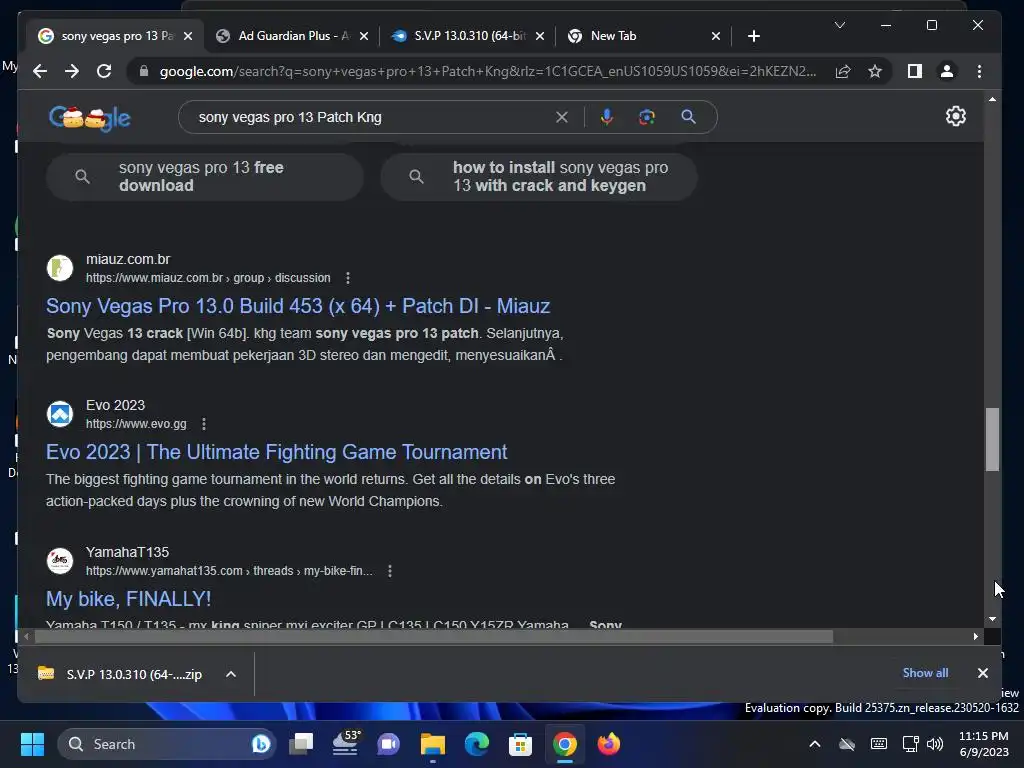Open Google quick settings gear
This screenshot has width=1024, height=768.
(x=955, y=116)
